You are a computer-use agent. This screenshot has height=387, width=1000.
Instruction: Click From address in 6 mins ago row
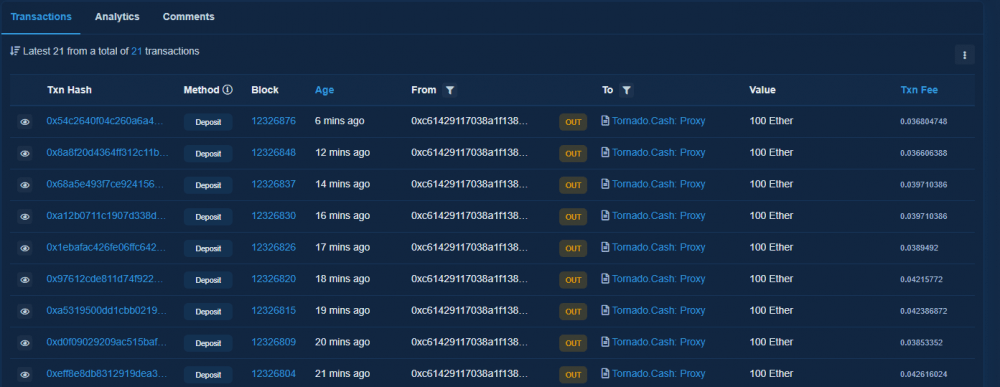click(x=469, y=120)
